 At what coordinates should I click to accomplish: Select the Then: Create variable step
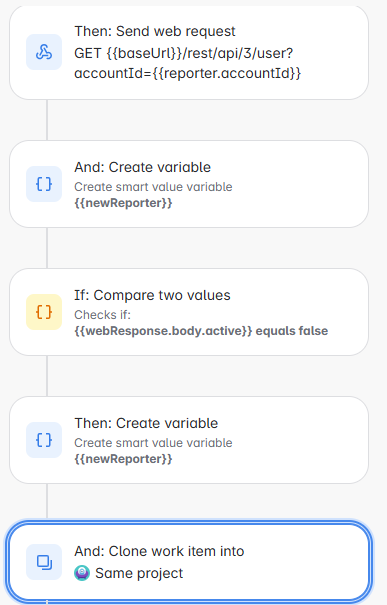click(x=189, y=440)
